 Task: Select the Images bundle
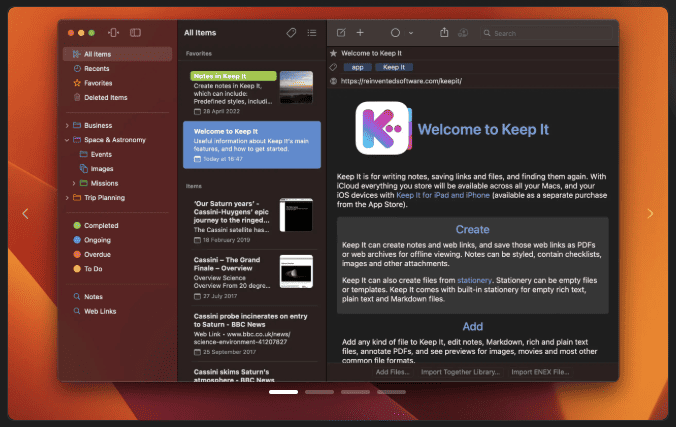click(x=102, y=169)
